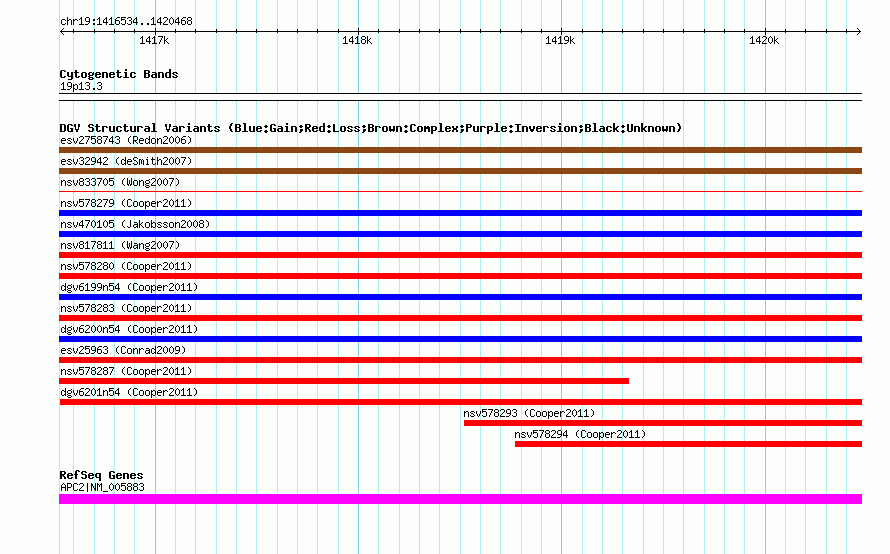
Task: Open dgv6199n54 (Cooper2011) variant label
Action: tap(129, 287)
